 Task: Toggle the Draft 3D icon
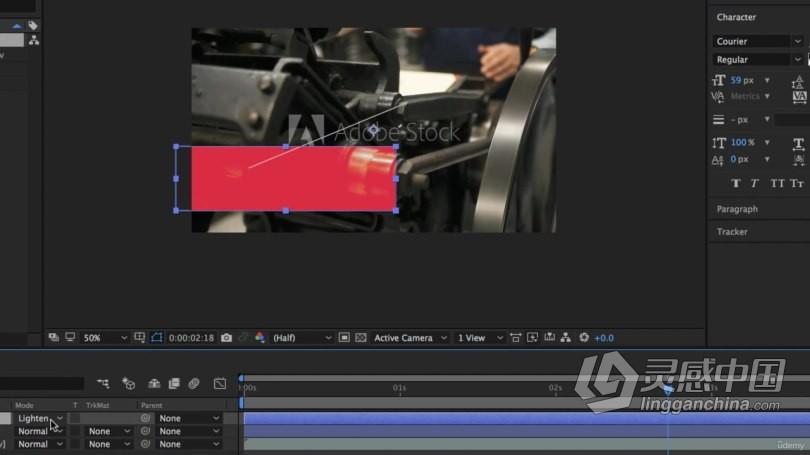tap(128, 383)
